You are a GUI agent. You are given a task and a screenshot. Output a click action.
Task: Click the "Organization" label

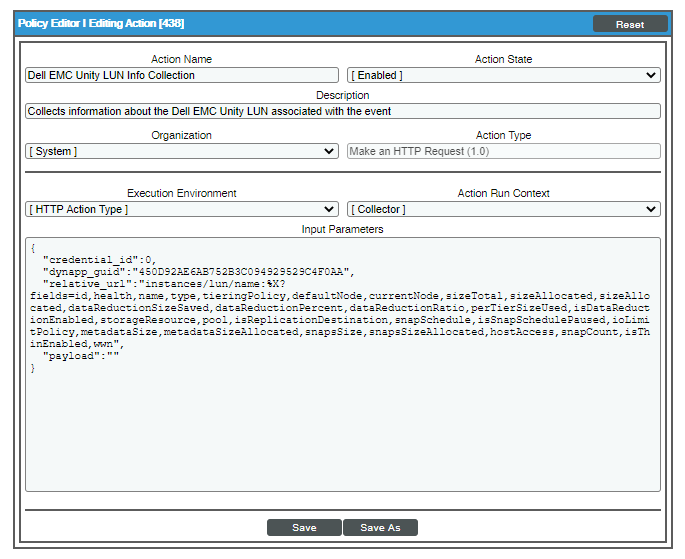(181, 135)
